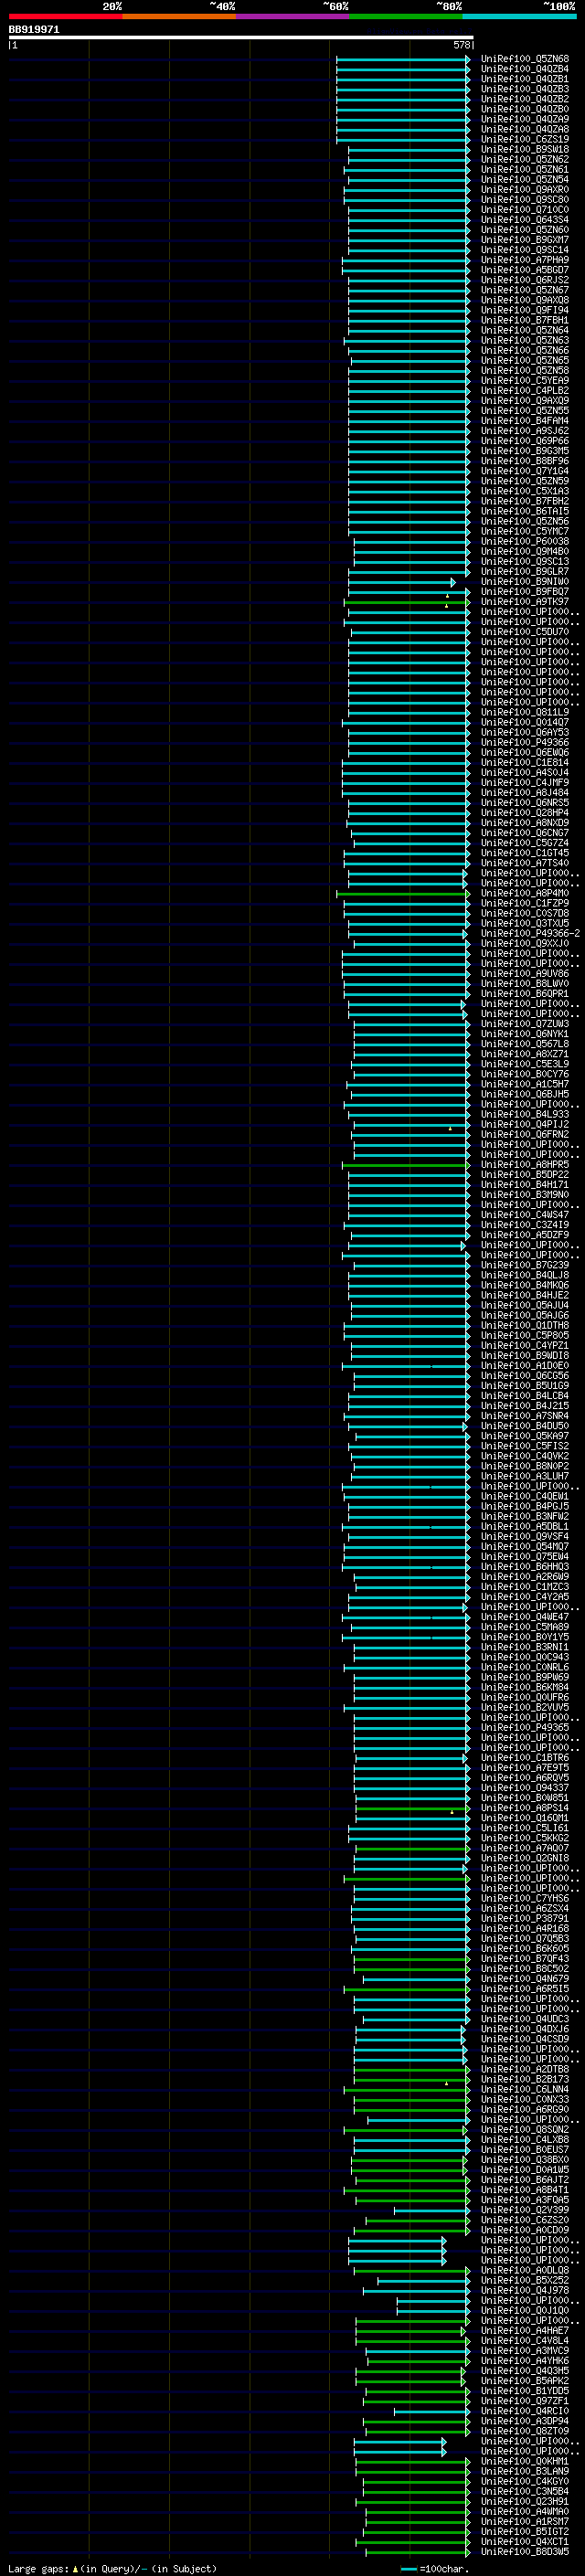Select the UniRef100_B9FBQ7 hit label
Screen dimensions: 585x2576
525,592
